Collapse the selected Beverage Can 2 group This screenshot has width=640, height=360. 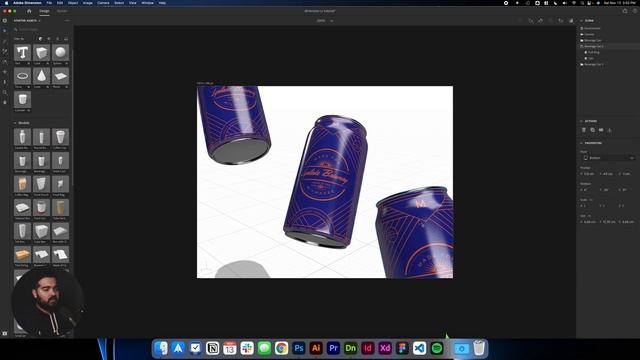(582, 46)
